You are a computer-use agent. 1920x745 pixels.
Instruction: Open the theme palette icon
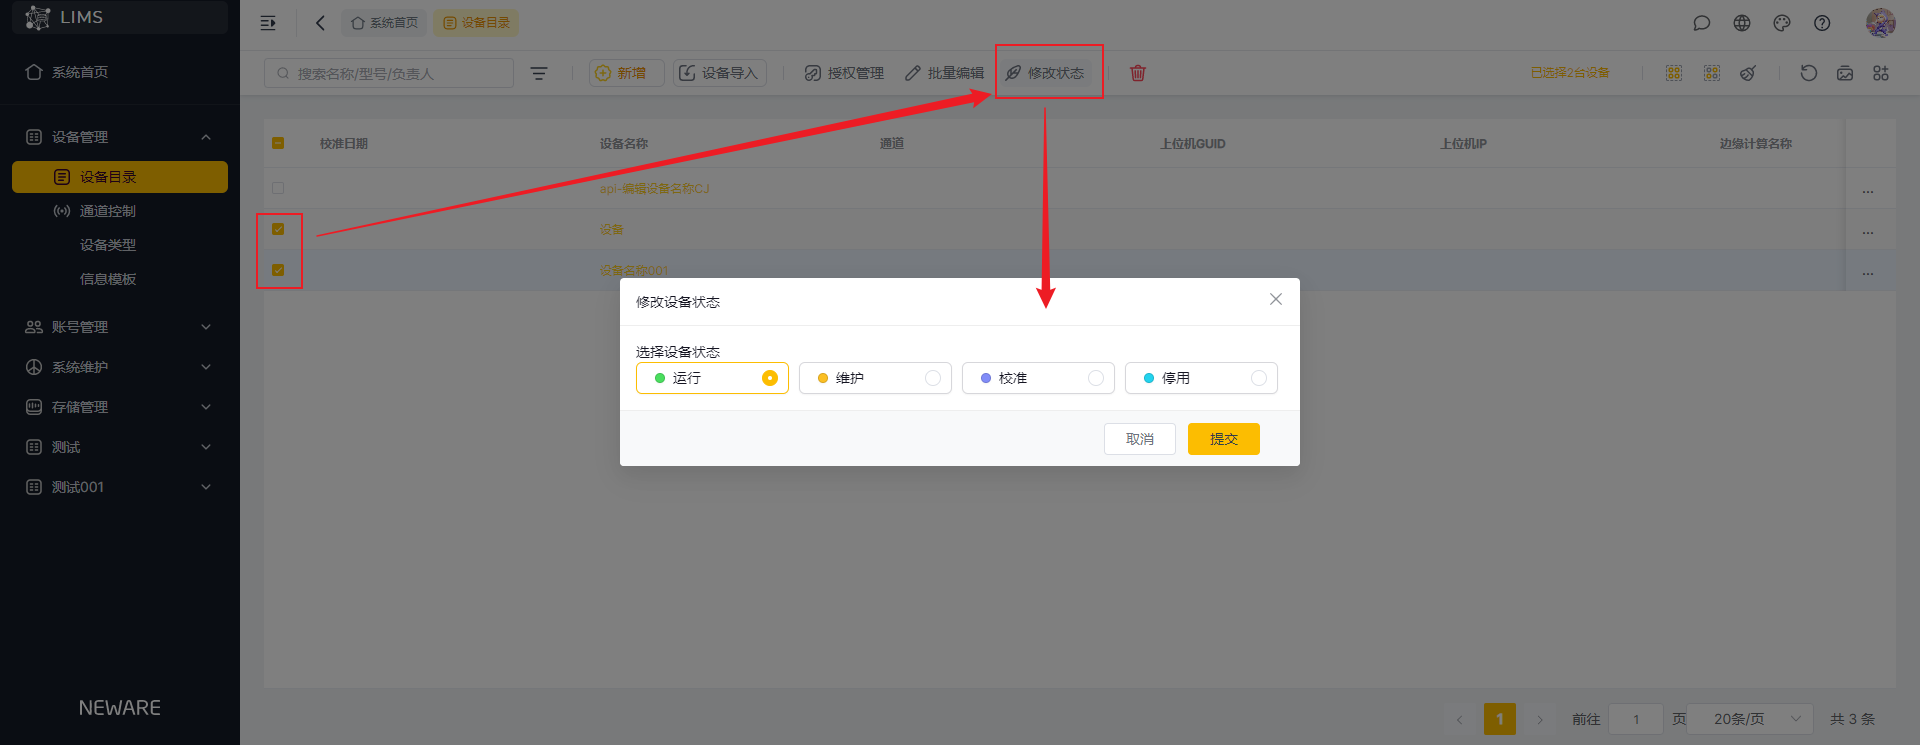(1782, 23)
